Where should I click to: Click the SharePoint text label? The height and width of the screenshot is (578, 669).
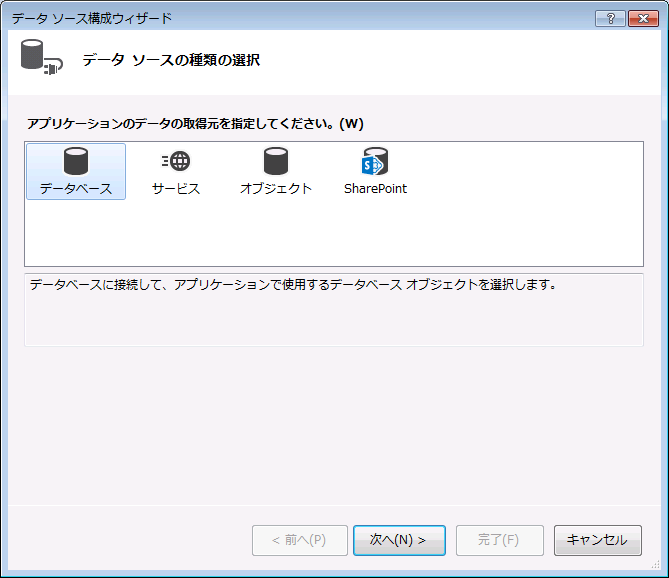coord(375,188)
